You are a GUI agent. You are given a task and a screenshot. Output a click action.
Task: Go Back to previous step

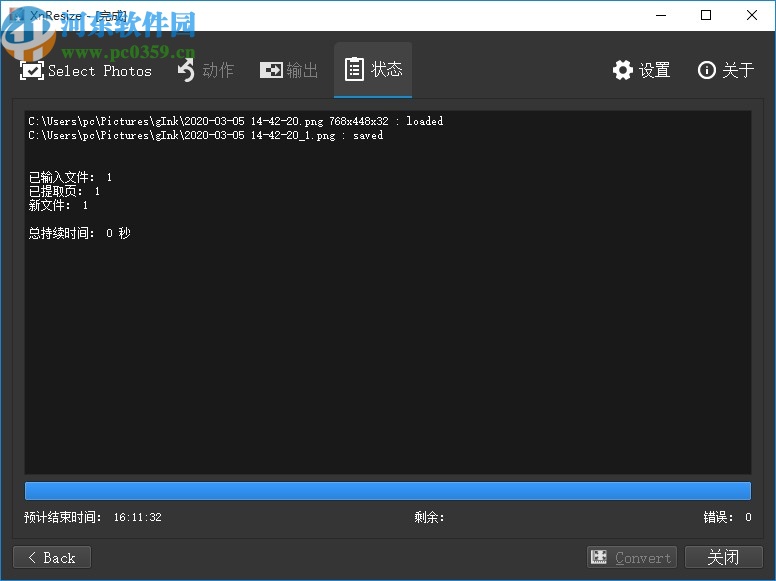pos(52,557)
